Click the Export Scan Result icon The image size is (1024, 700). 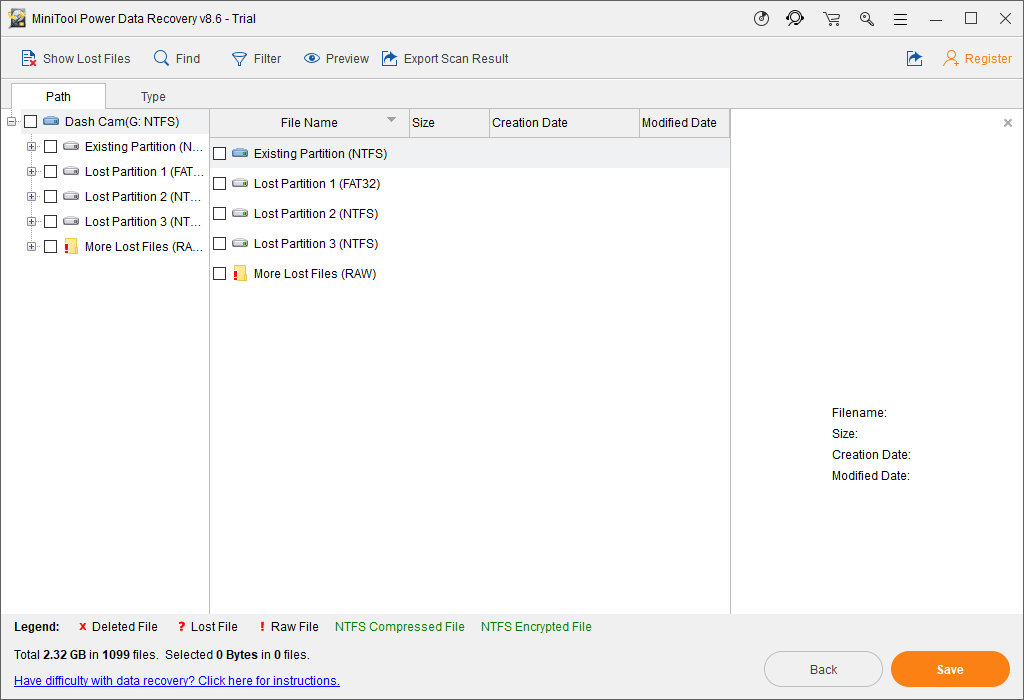tap(390, 59)
